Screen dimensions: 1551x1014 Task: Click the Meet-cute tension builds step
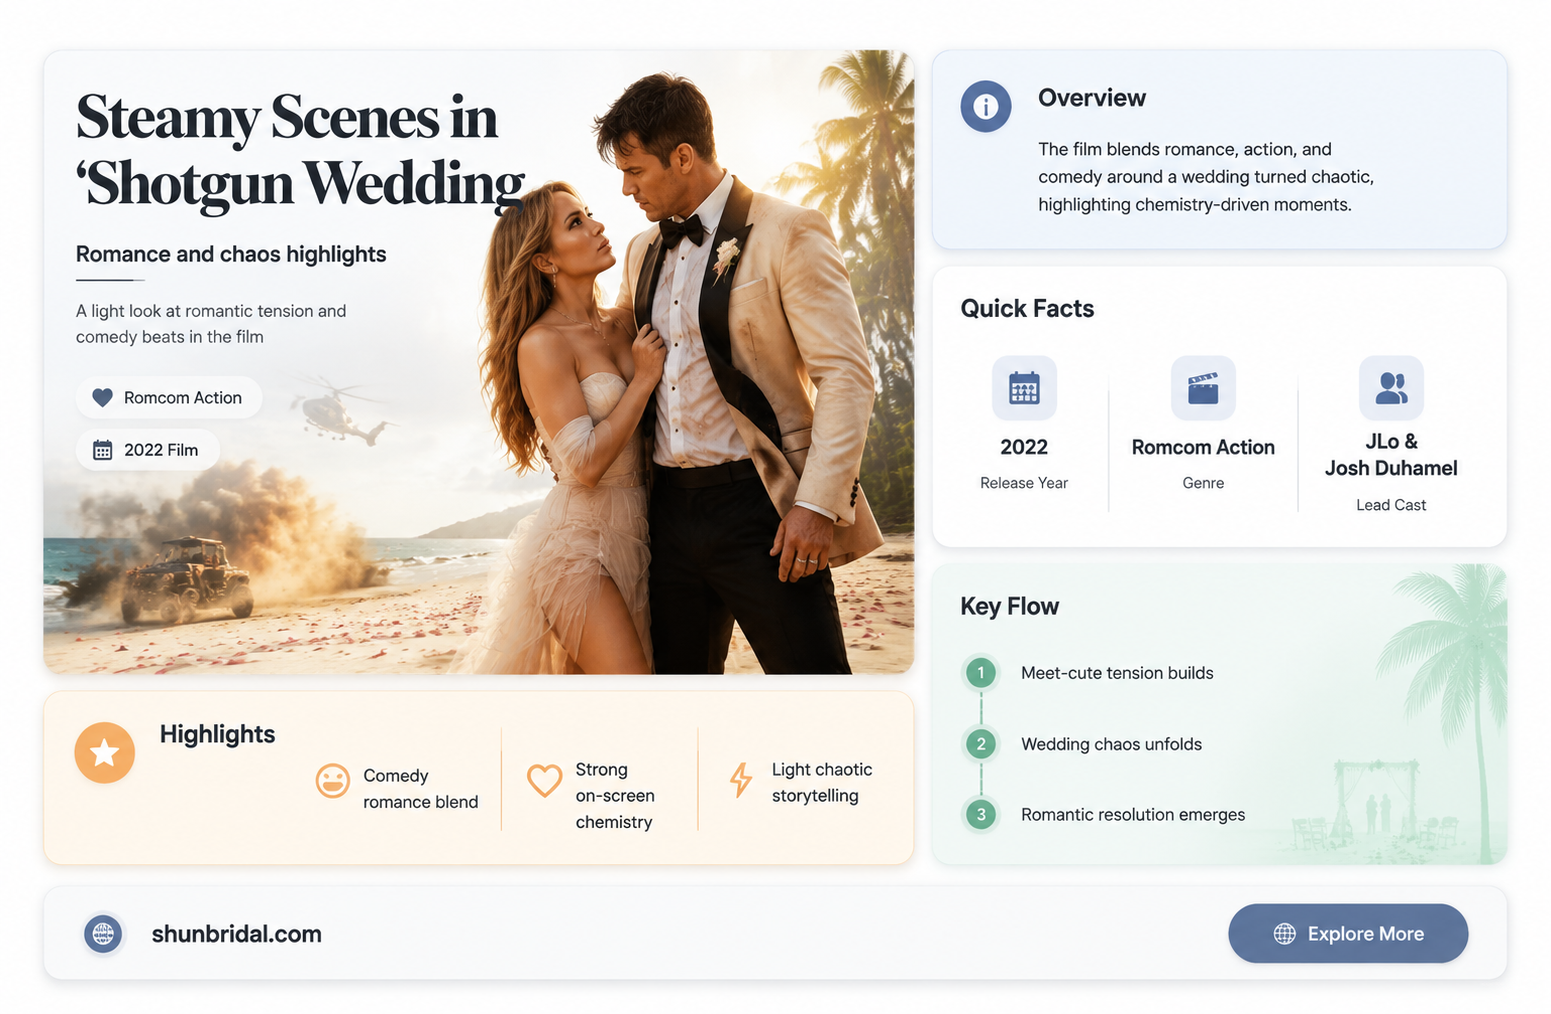(x=1117, y=673)
